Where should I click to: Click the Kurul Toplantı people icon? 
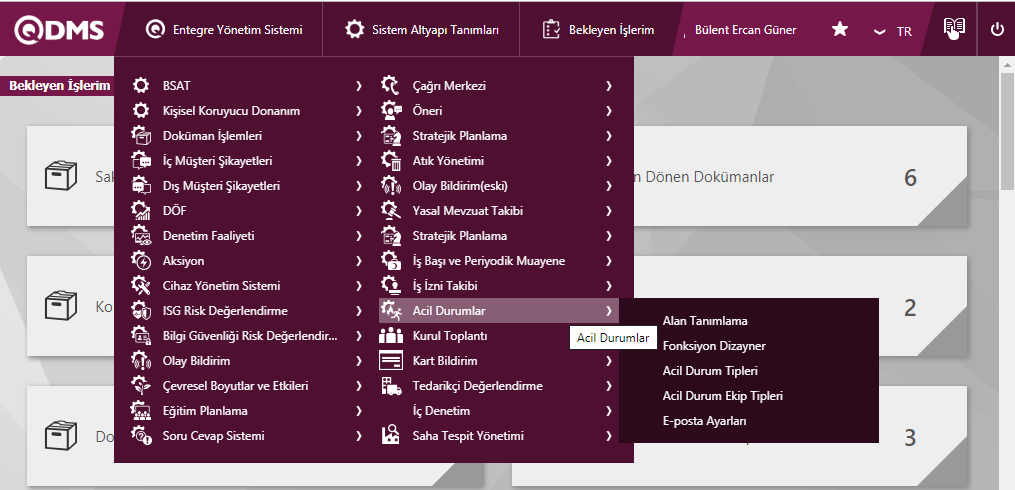tap(391, 336)
